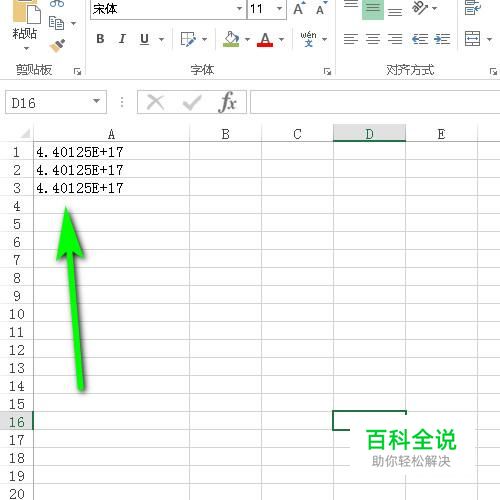Select cell A3 with 4.40125E+17
500x500 pixels.
click(x=111, y=188)
